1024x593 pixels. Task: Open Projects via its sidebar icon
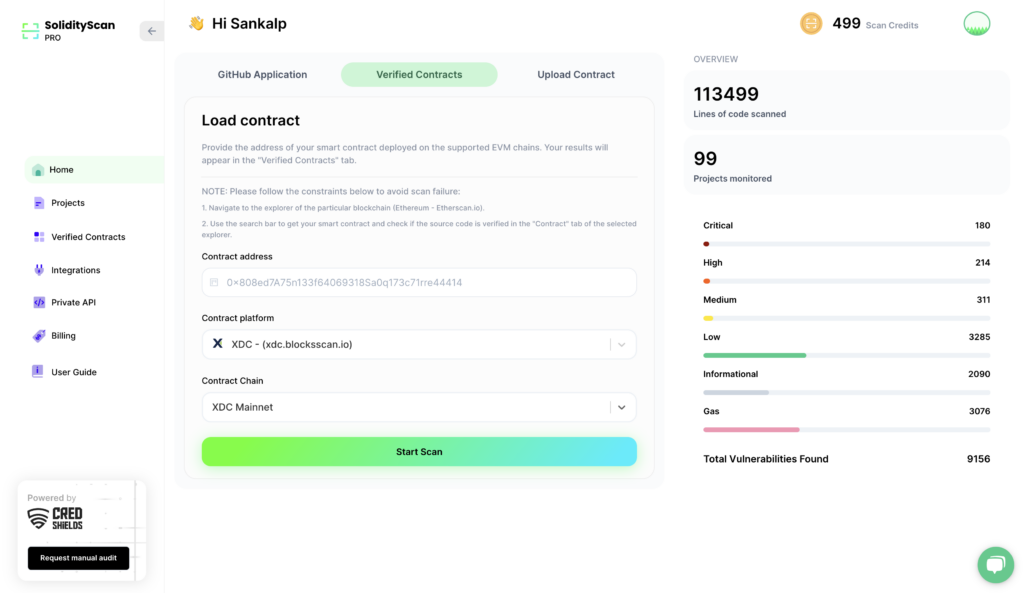[x=38, y=203]
